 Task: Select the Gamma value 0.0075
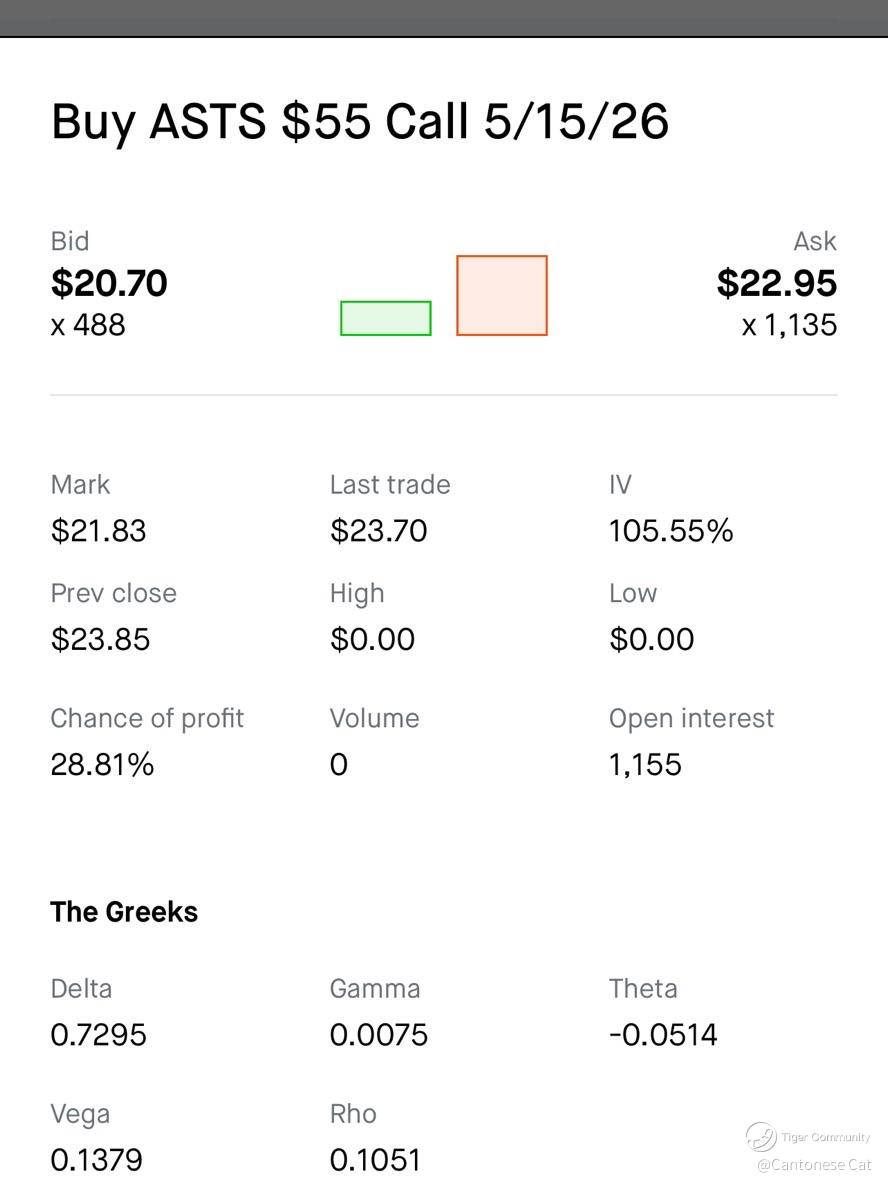379,1034
